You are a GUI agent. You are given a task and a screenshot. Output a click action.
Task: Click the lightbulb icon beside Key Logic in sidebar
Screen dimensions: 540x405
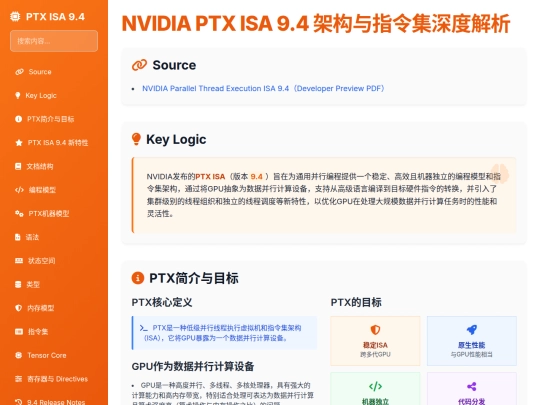18,95
